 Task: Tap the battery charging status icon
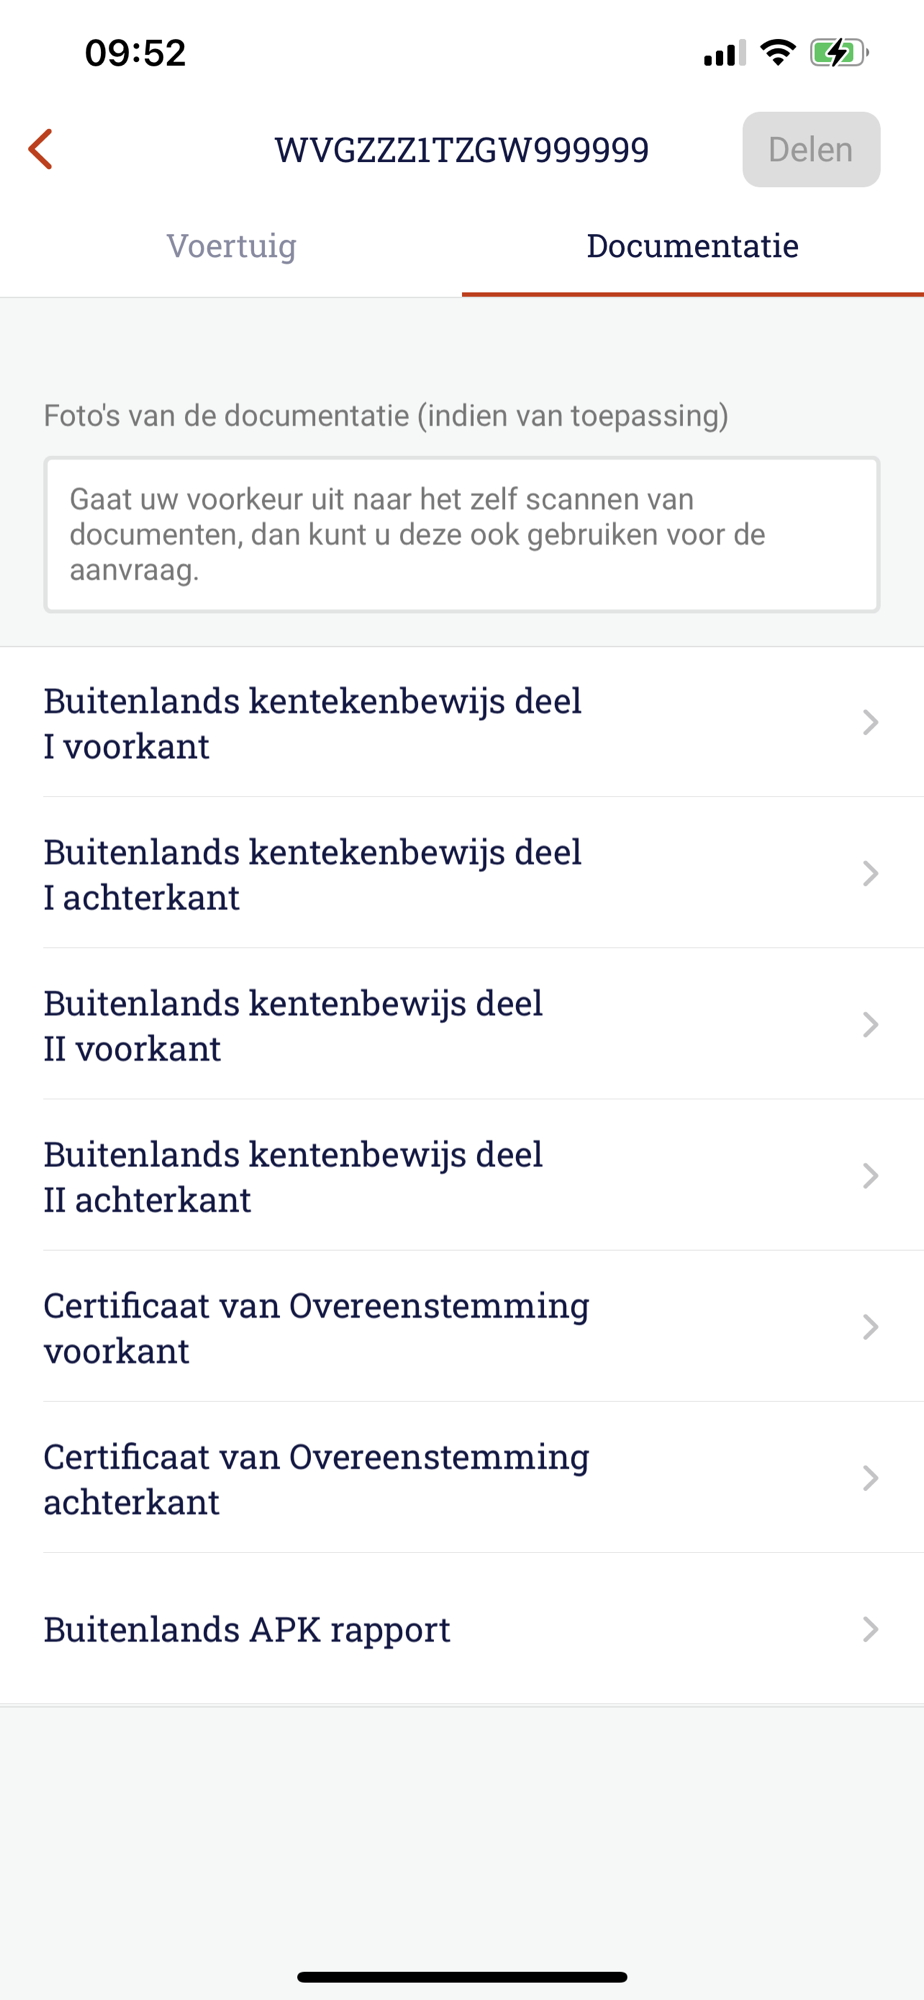pyautogui.click(x=838, y=52)
